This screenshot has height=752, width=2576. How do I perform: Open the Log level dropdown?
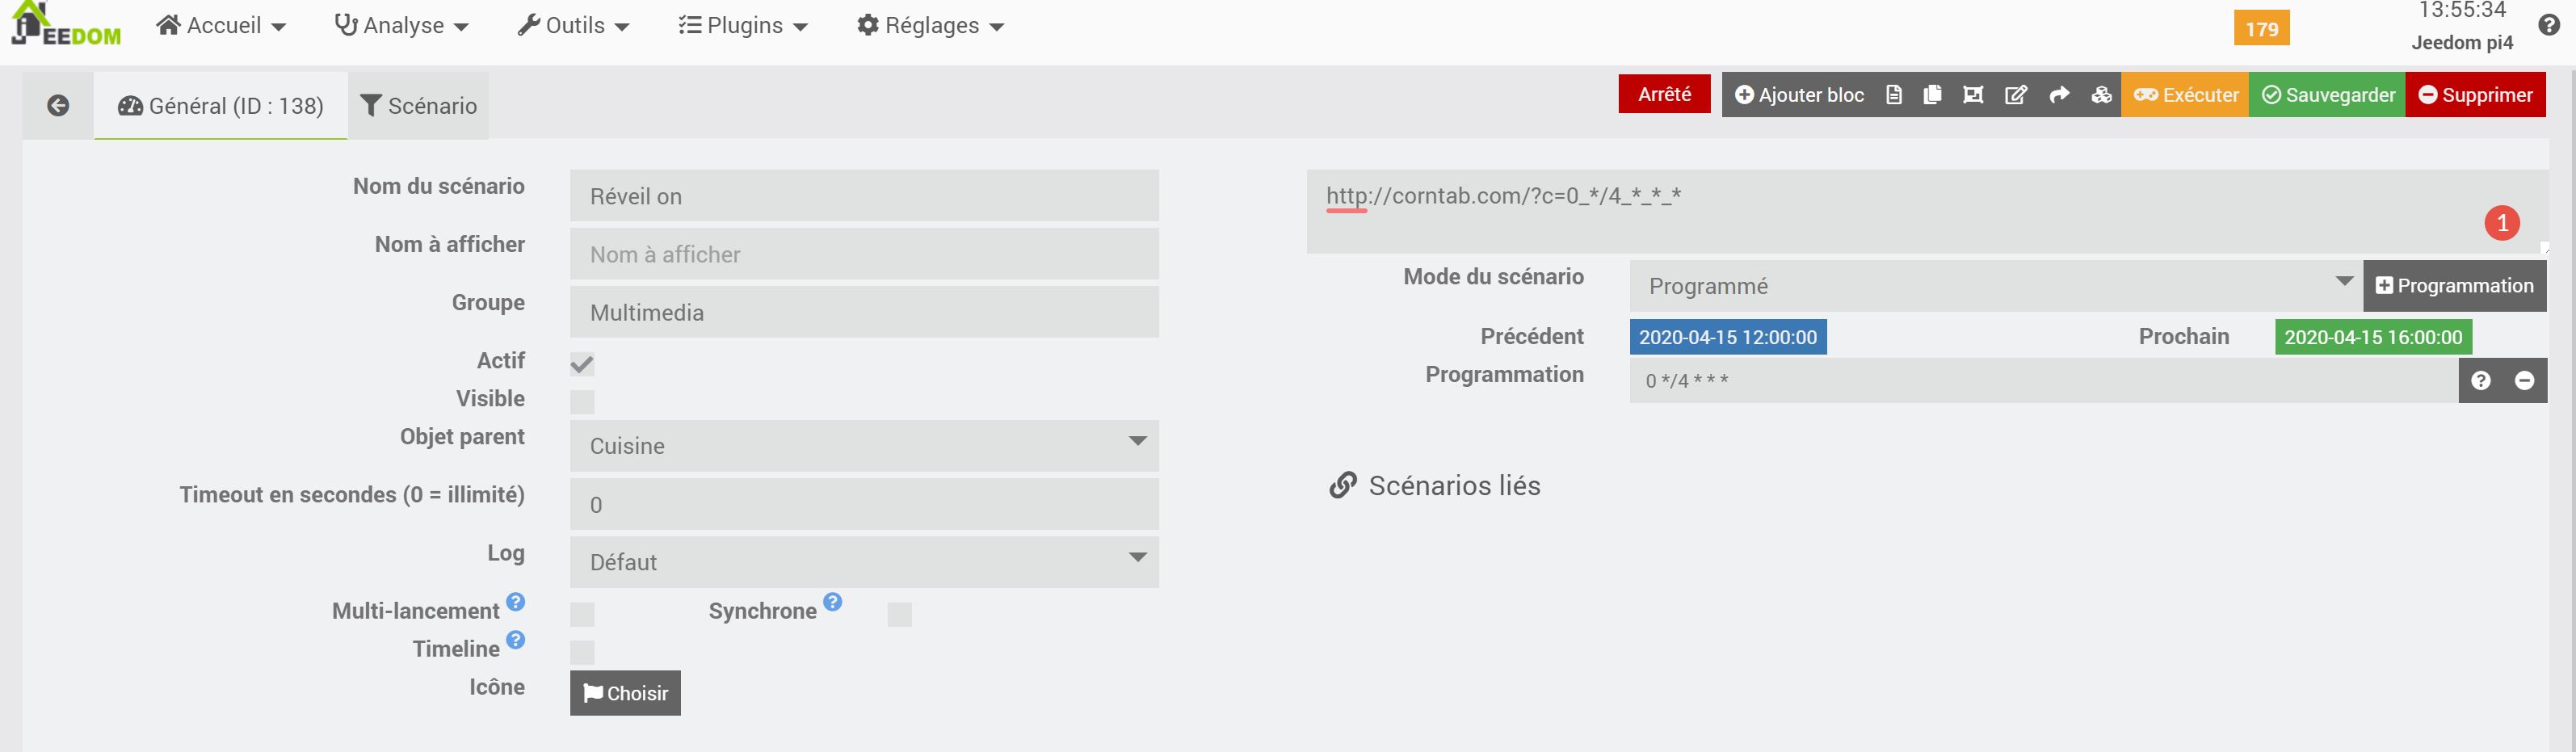864,562
